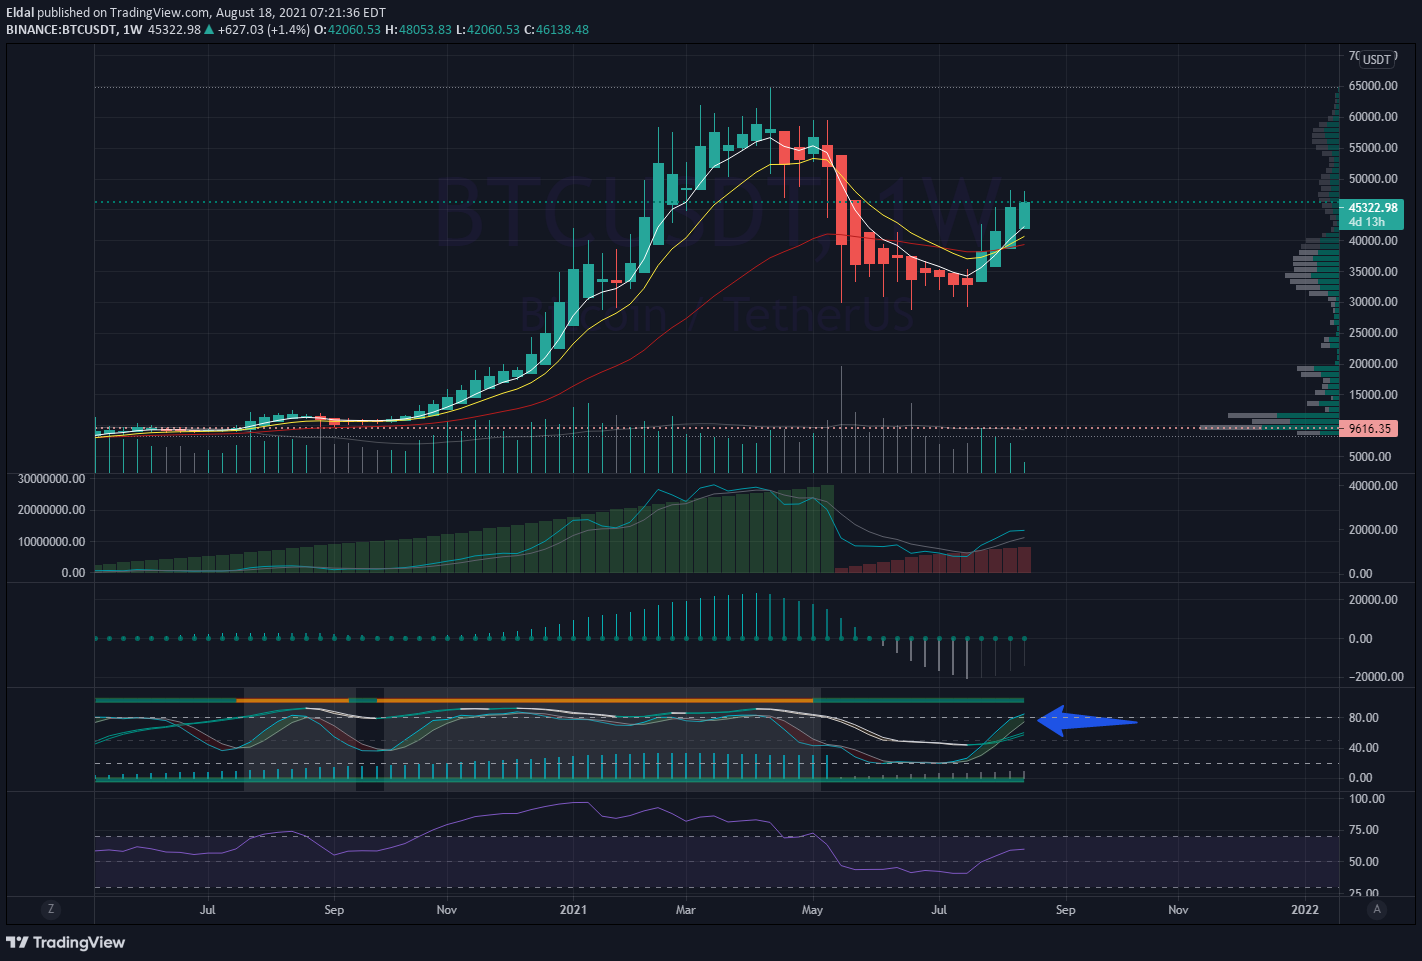Click the 35000.00 price axis label
Viewport: 1422px width, 961px height.
1373,272
